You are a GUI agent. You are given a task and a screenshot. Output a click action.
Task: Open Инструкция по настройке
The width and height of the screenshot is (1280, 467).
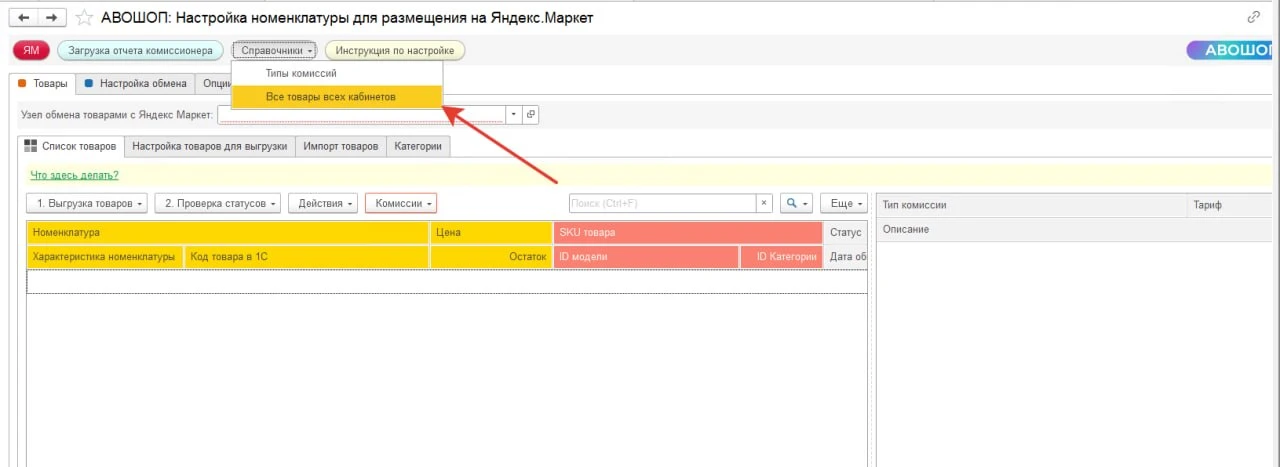[395, 50]
